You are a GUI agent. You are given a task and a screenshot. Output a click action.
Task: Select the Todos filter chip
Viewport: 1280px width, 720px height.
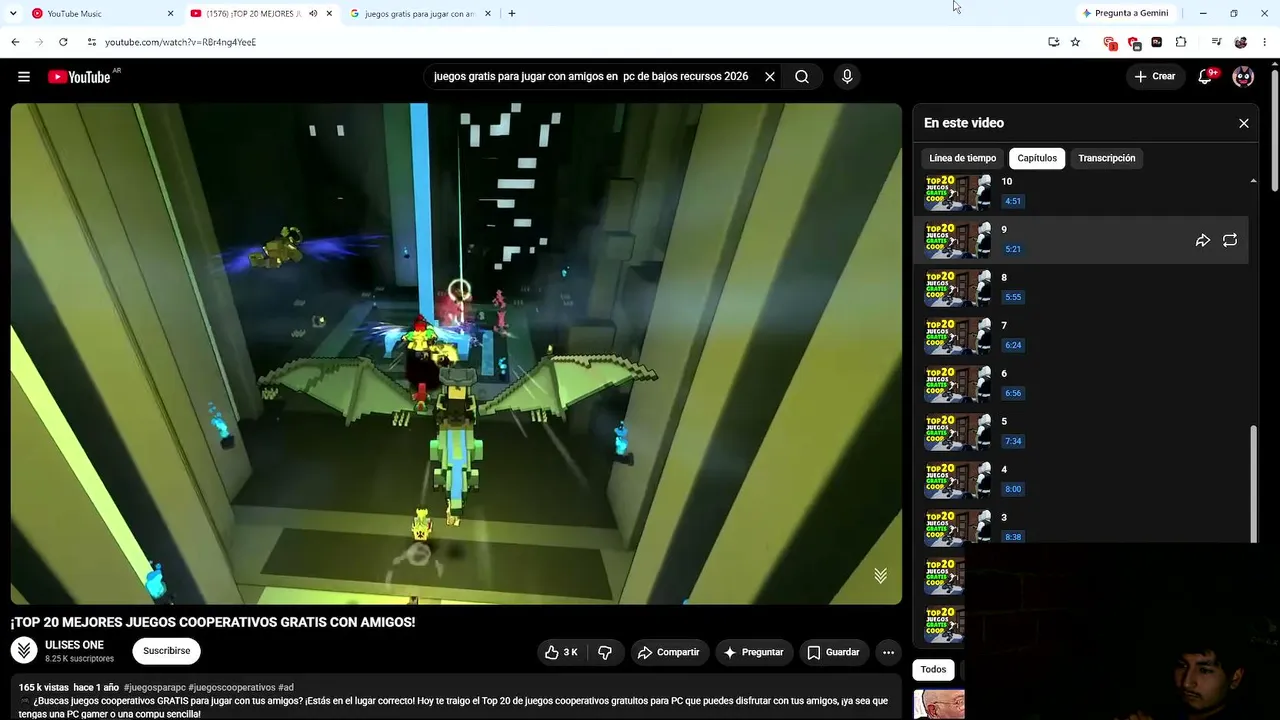(933, 669)
